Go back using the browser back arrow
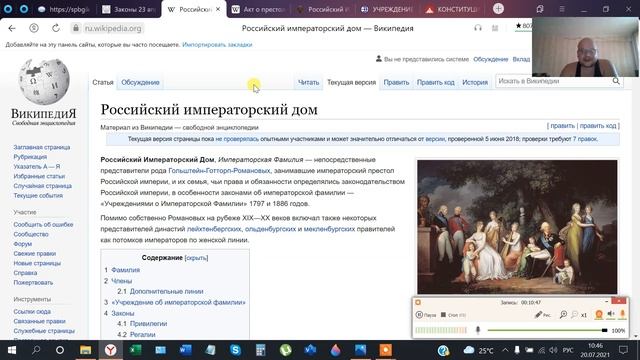 click(x=12, y=28)
